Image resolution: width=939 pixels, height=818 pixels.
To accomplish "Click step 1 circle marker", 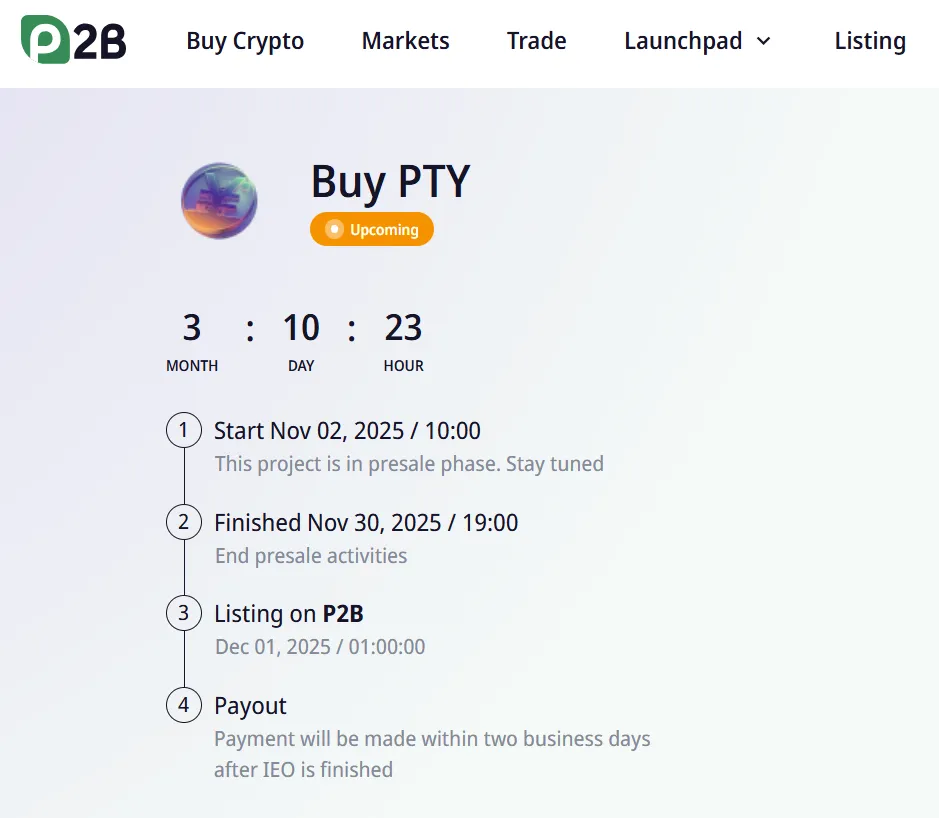I will point(183,431).
